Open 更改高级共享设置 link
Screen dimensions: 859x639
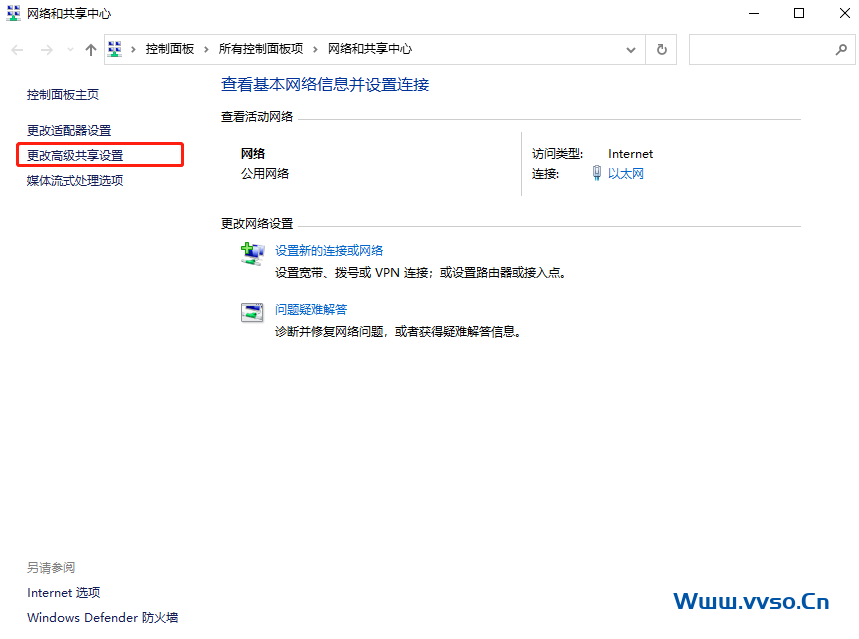point(75,156)
